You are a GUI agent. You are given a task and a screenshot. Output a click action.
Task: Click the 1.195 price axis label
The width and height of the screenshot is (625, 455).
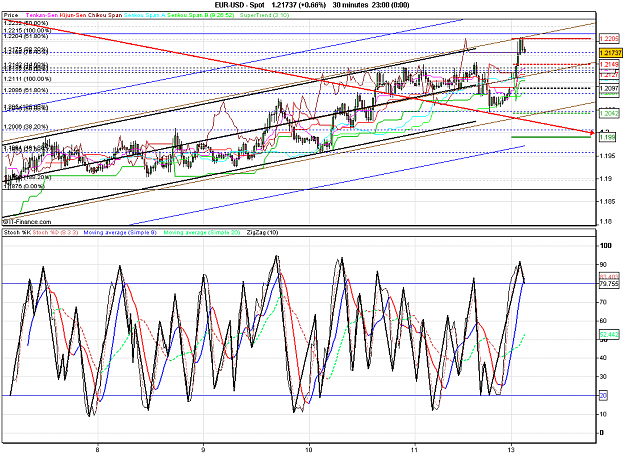click(x=608, y=156)
